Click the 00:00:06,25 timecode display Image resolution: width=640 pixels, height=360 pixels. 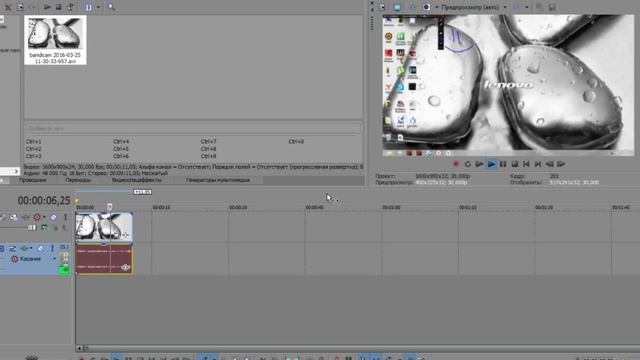pos(44,200)
